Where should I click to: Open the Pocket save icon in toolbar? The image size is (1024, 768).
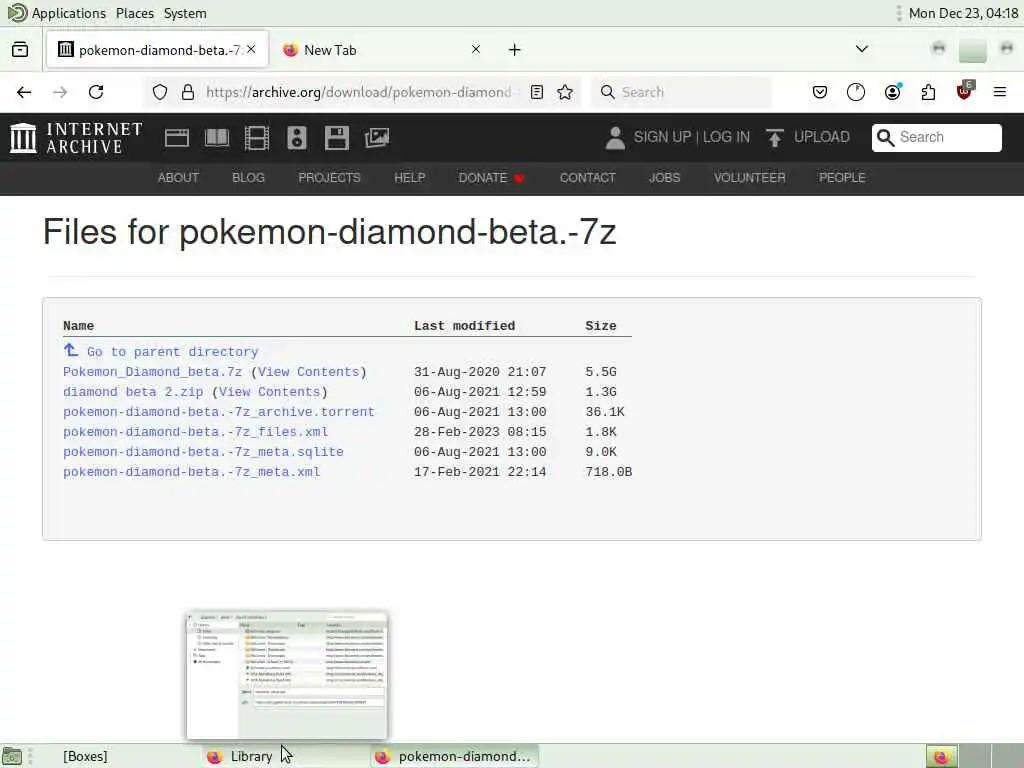pos(820,92)
